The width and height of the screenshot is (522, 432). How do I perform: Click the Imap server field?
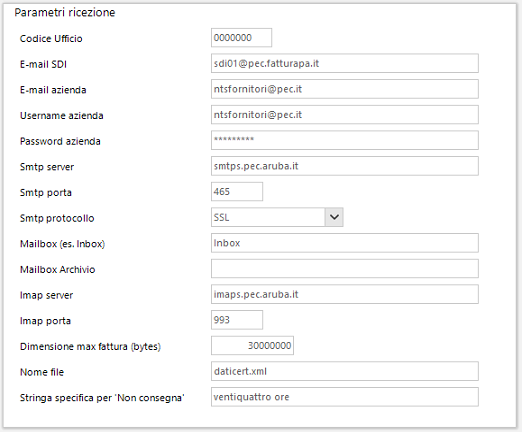click(345, 294)
